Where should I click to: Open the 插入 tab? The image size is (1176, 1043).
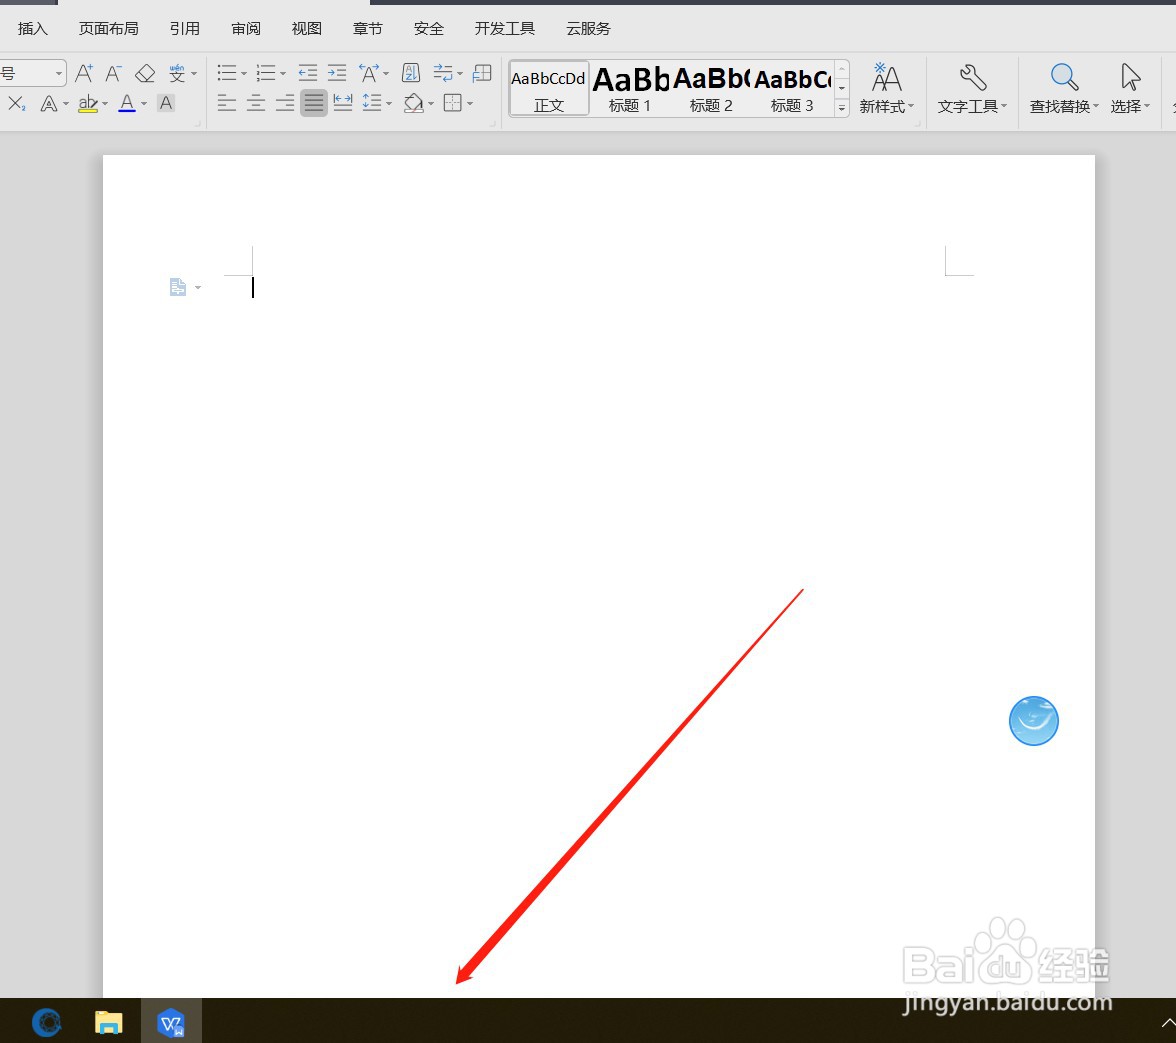coord(32,28)
